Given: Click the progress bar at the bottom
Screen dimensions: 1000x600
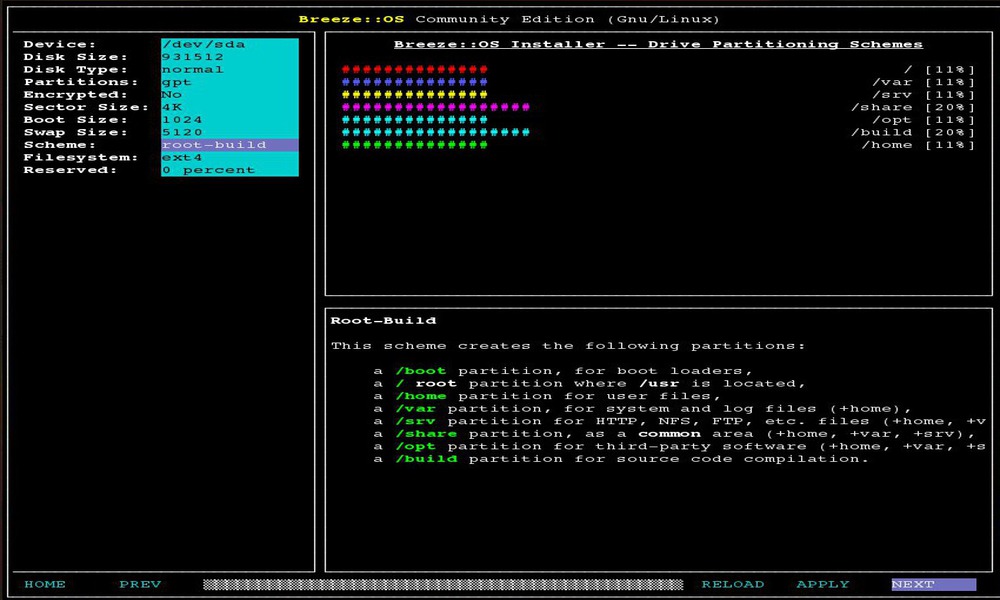Looking at the screenshot, I should tap(442, 584).
